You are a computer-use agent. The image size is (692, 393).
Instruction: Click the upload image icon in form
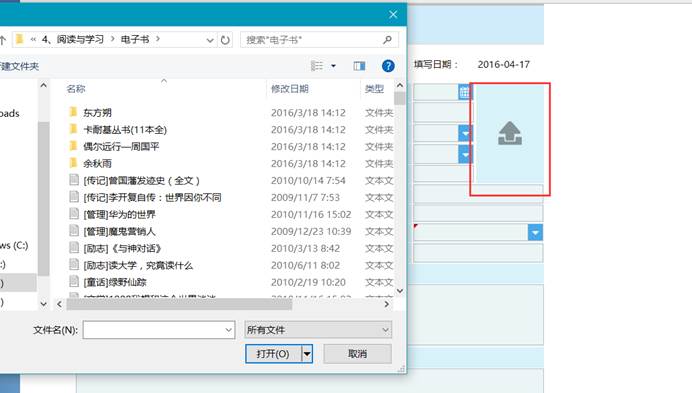coord(510,134)
